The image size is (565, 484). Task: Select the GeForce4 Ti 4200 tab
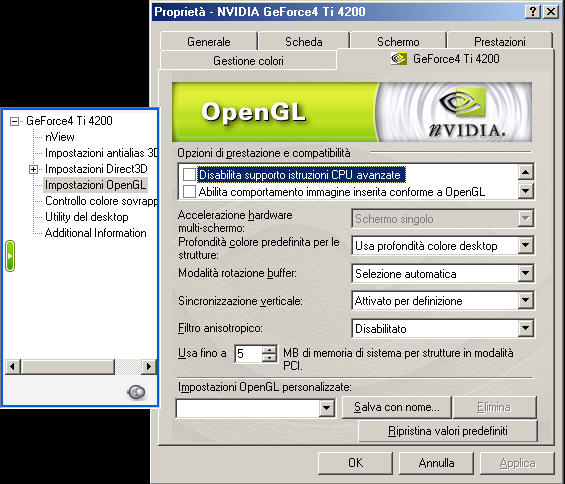click(x=446, y=59)
